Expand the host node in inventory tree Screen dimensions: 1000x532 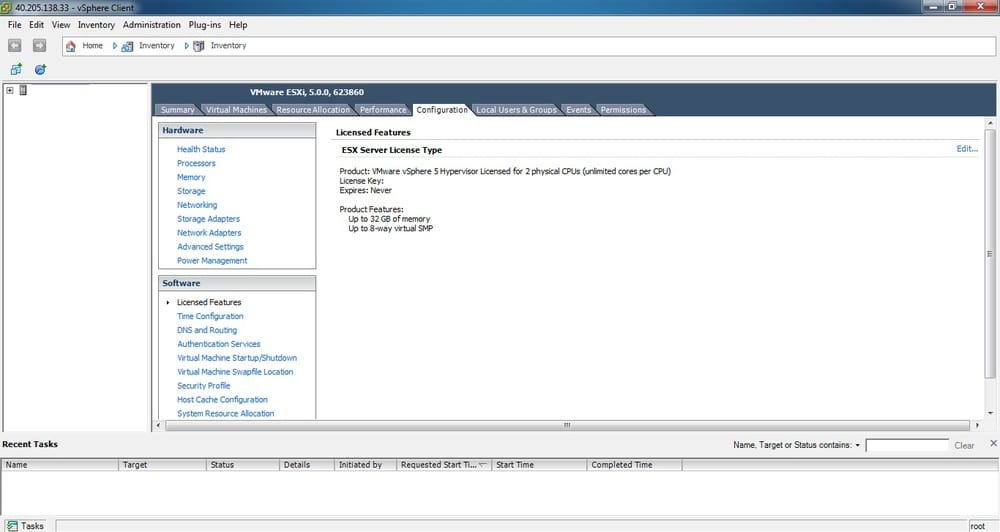(x=10, y=90)
